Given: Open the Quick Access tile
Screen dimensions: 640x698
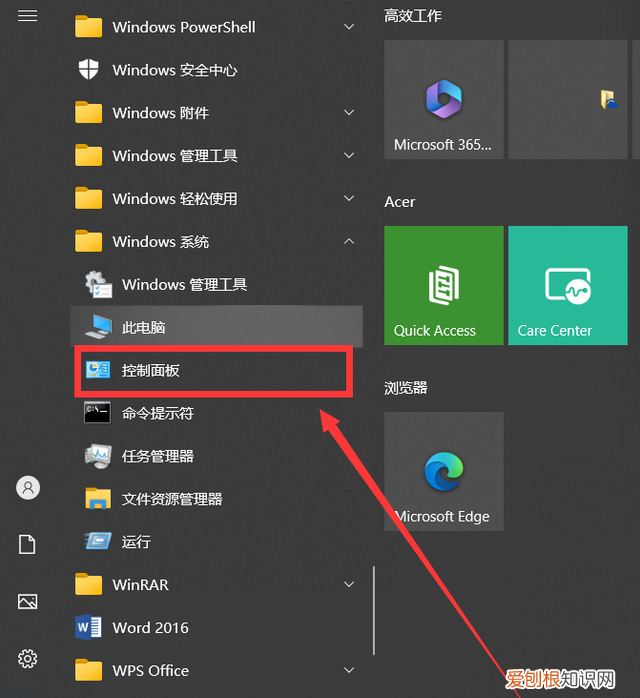Looking at the screenshot, I should click(x=444, y=285).
